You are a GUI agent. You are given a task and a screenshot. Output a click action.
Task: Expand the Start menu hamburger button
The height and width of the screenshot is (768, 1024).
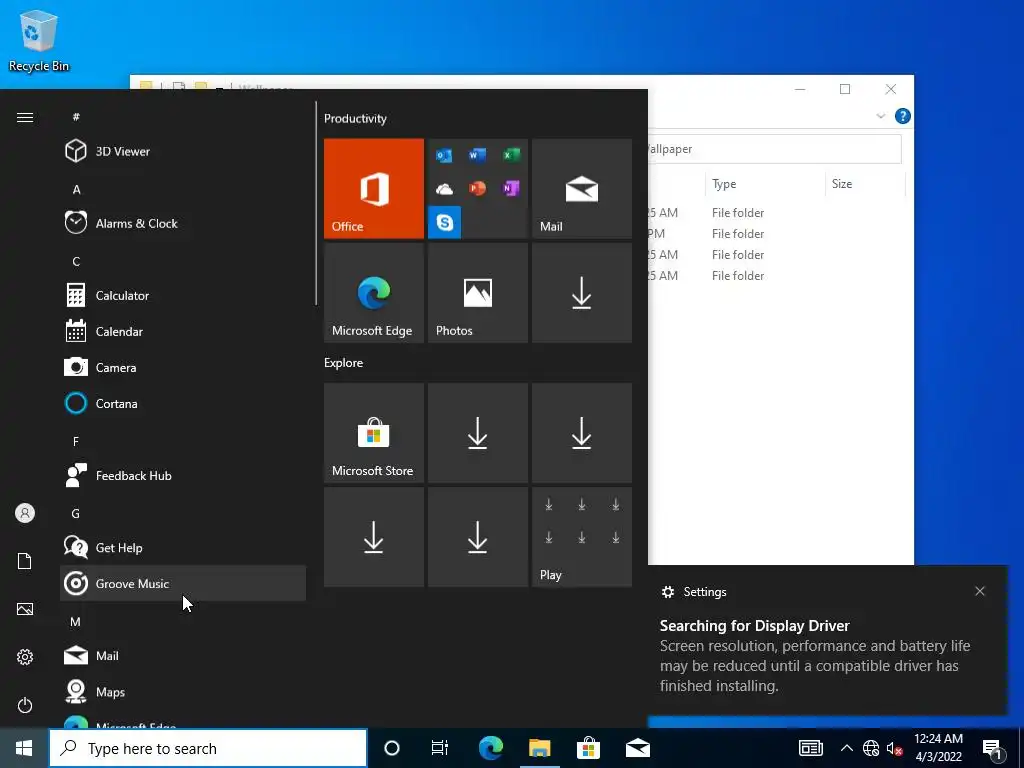tap(25, 118)
